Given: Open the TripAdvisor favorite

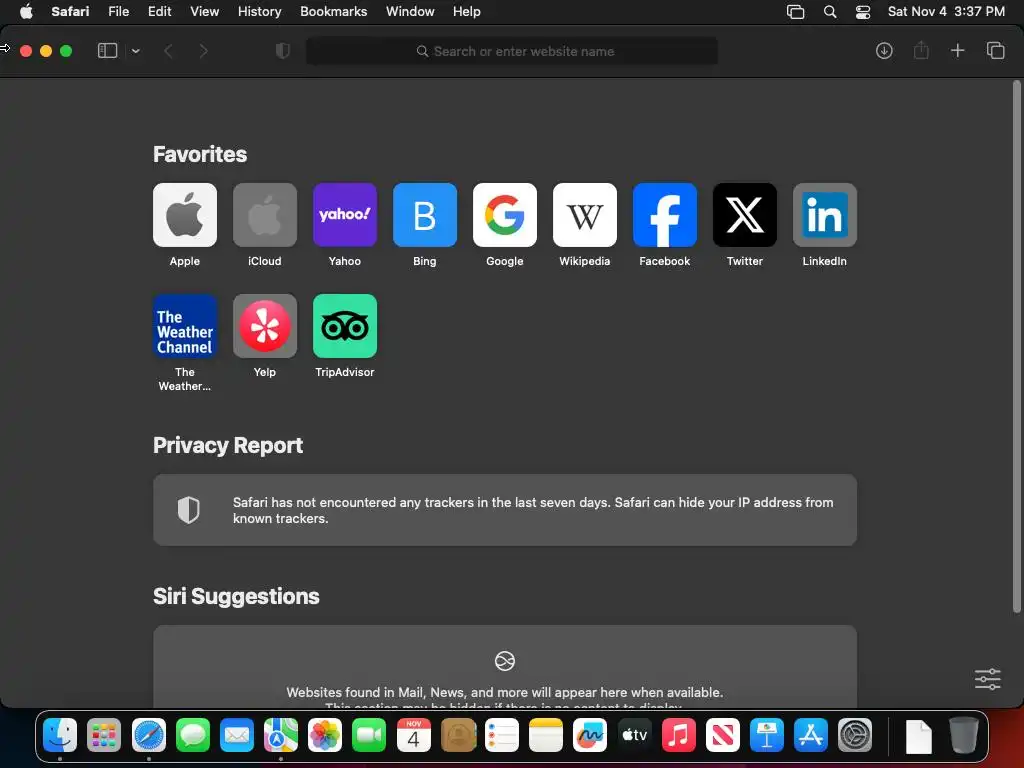Looking at the screenshot, I should 345,326.
